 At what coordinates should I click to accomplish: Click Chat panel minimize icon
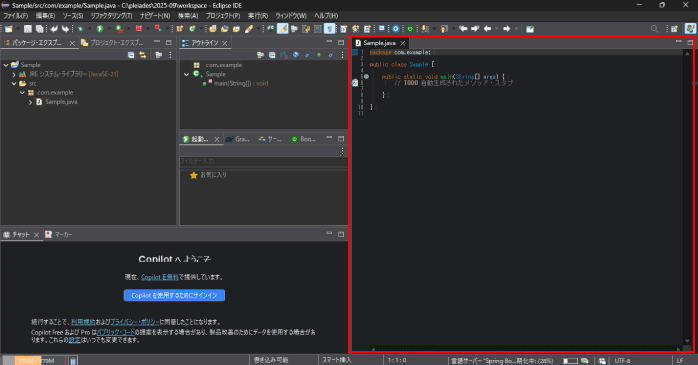(x=329, y=233)
